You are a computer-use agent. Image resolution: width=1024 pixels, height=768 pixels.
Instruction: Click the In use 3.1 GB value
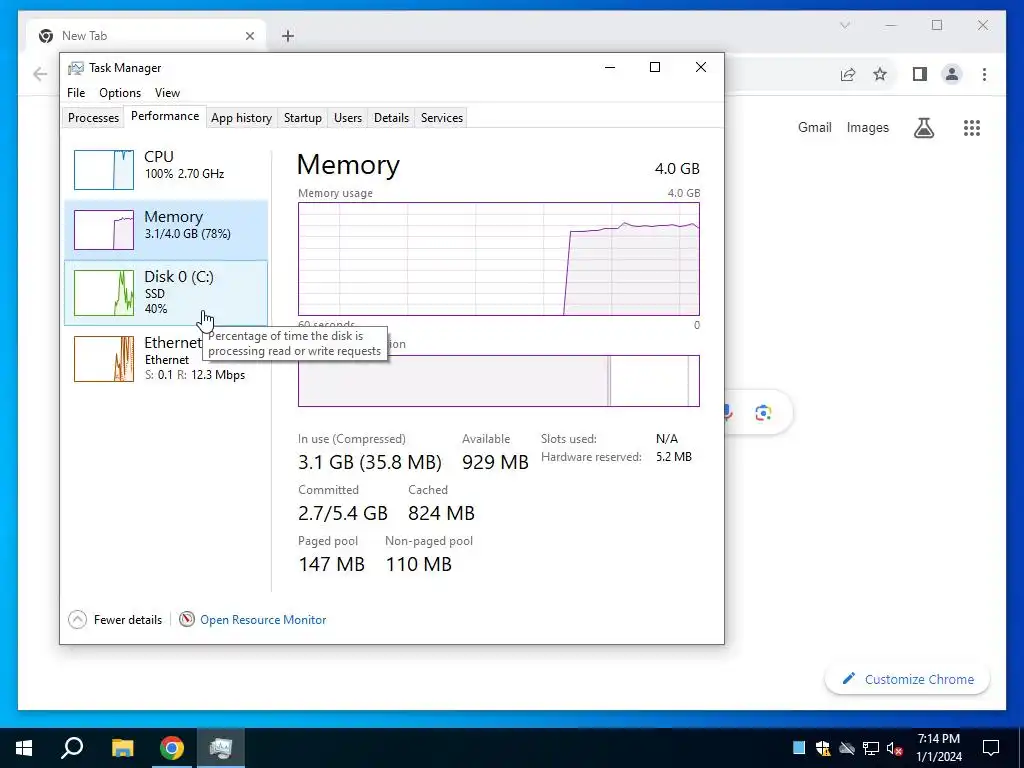(370, 462)
